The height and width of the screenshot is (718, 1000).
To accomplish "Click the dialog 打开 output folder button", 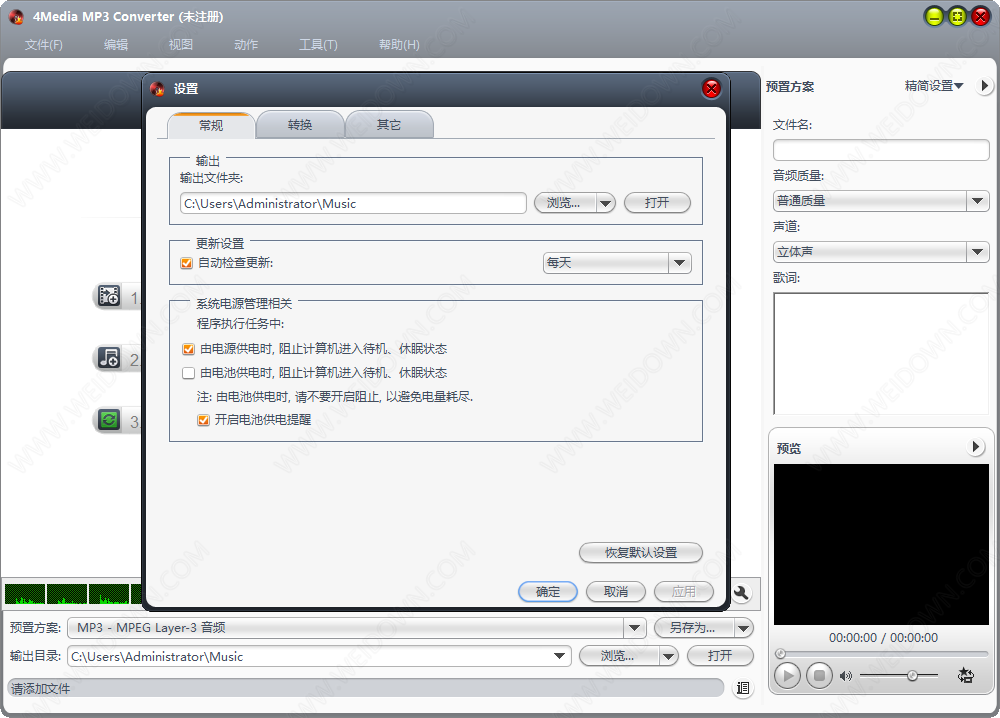I will [x=657, y=203].
